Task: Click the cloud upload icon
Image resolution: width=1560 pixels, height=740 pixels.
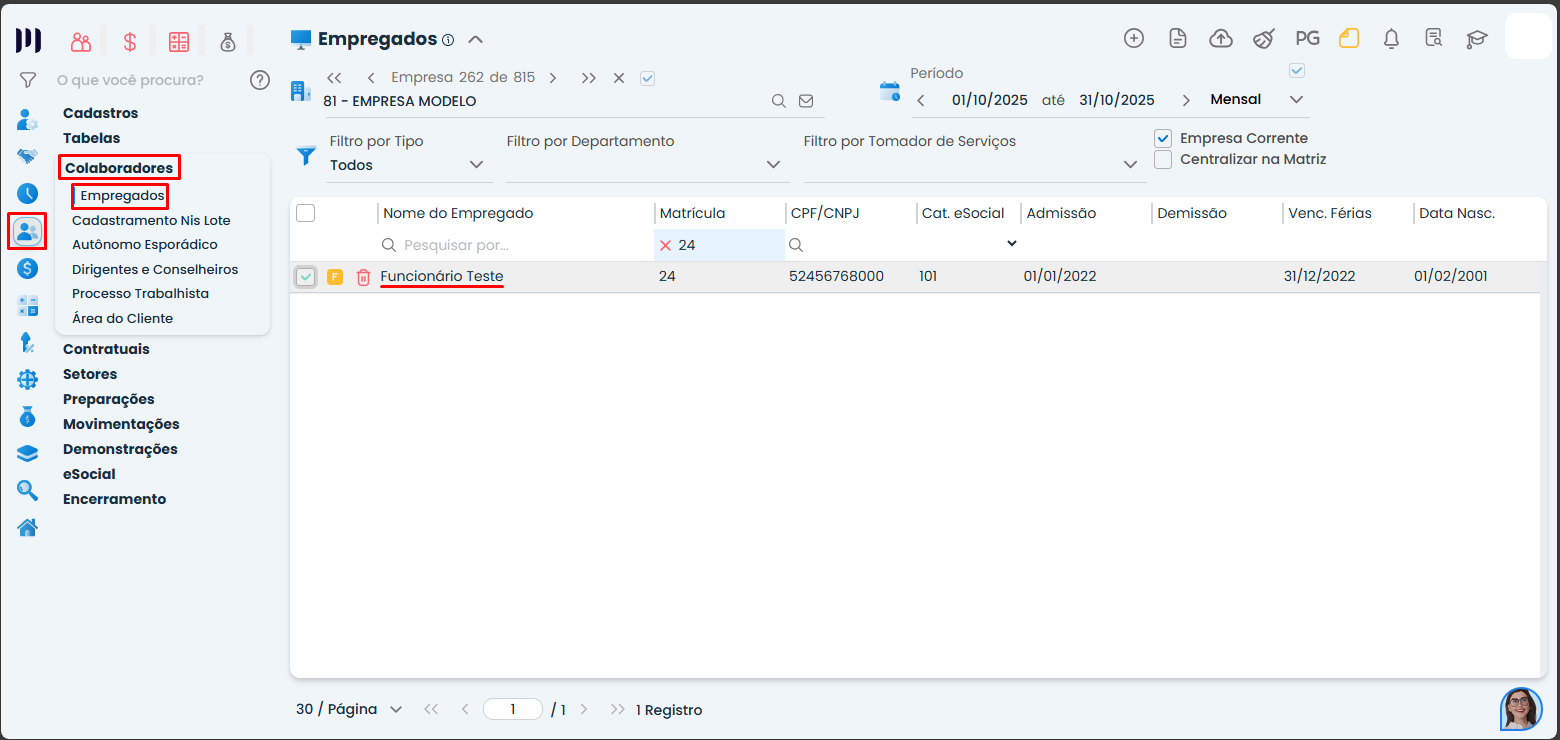Action: click(1221, 39)
